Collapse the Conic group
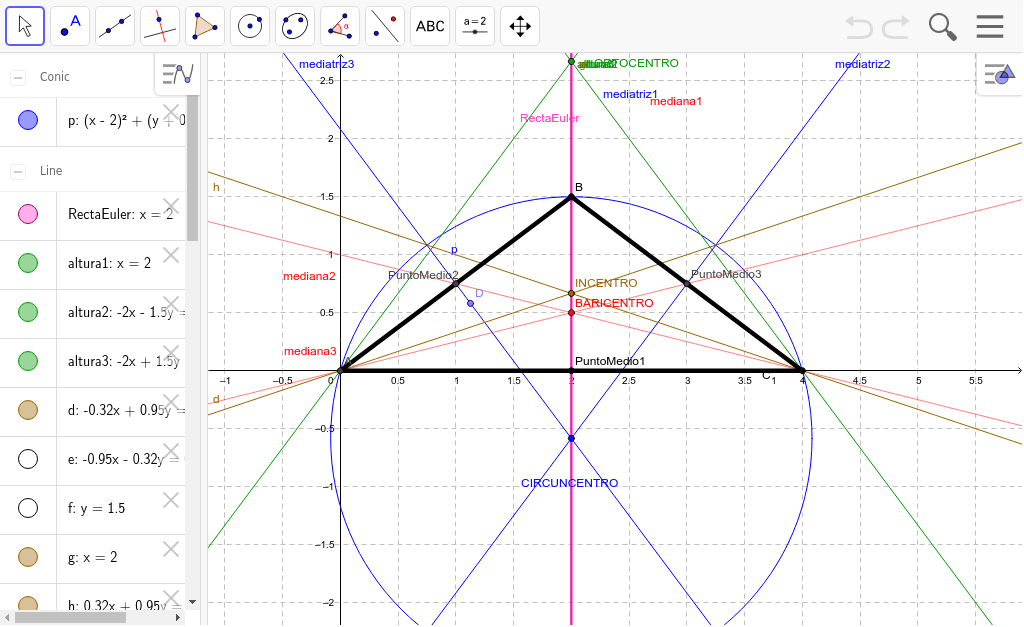Image resolution: width=1024 pixels, height=627 pixels. tap(18, 78)
